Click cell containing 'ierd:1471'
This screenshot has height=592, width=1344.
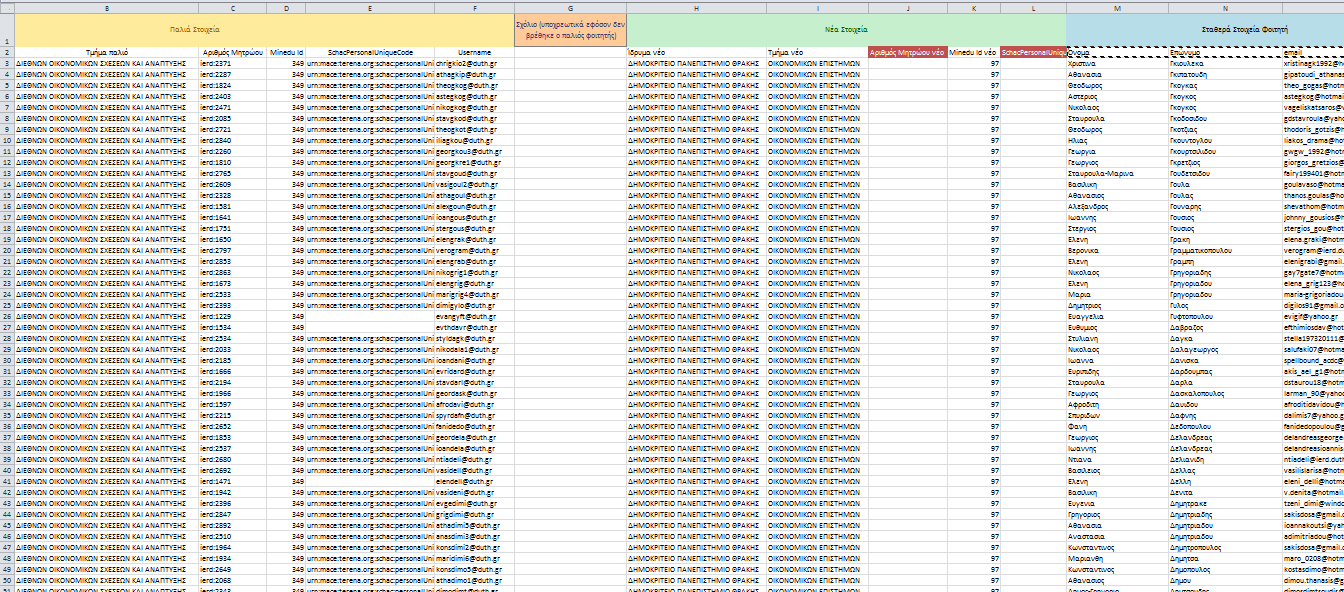pyautogui.click(x=232, y=481)
